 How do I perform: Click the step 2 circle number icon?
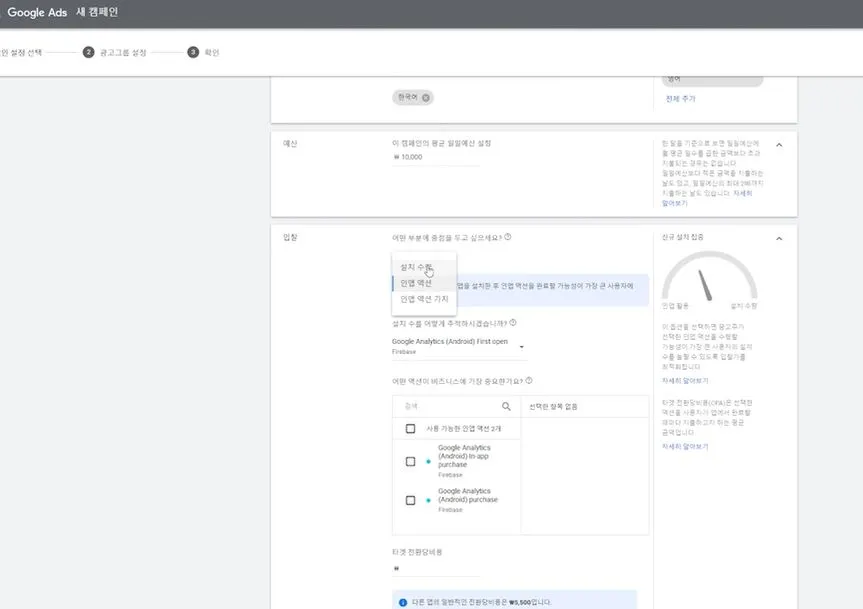pos(88,52)
